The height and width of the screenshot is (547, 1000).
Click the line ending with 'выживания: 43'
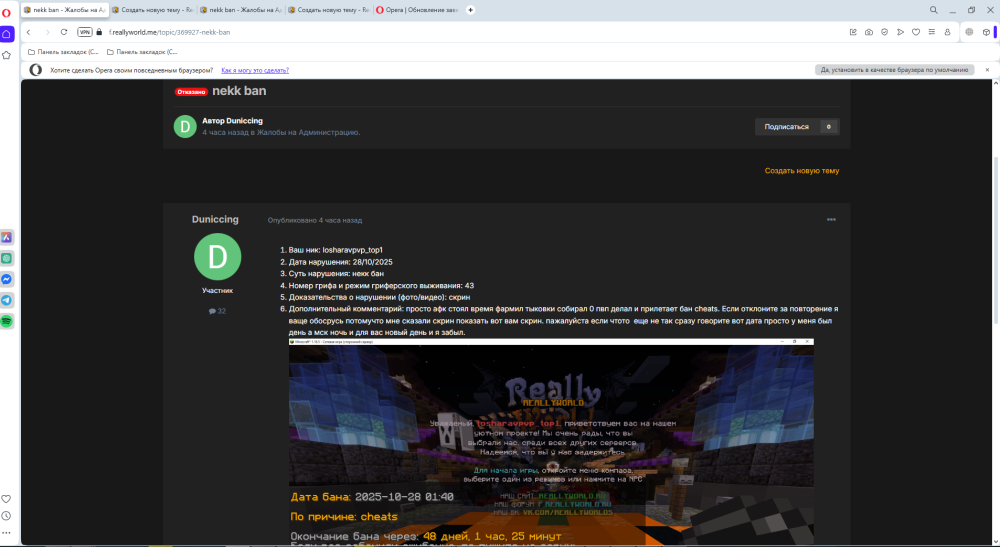[381, 286]
